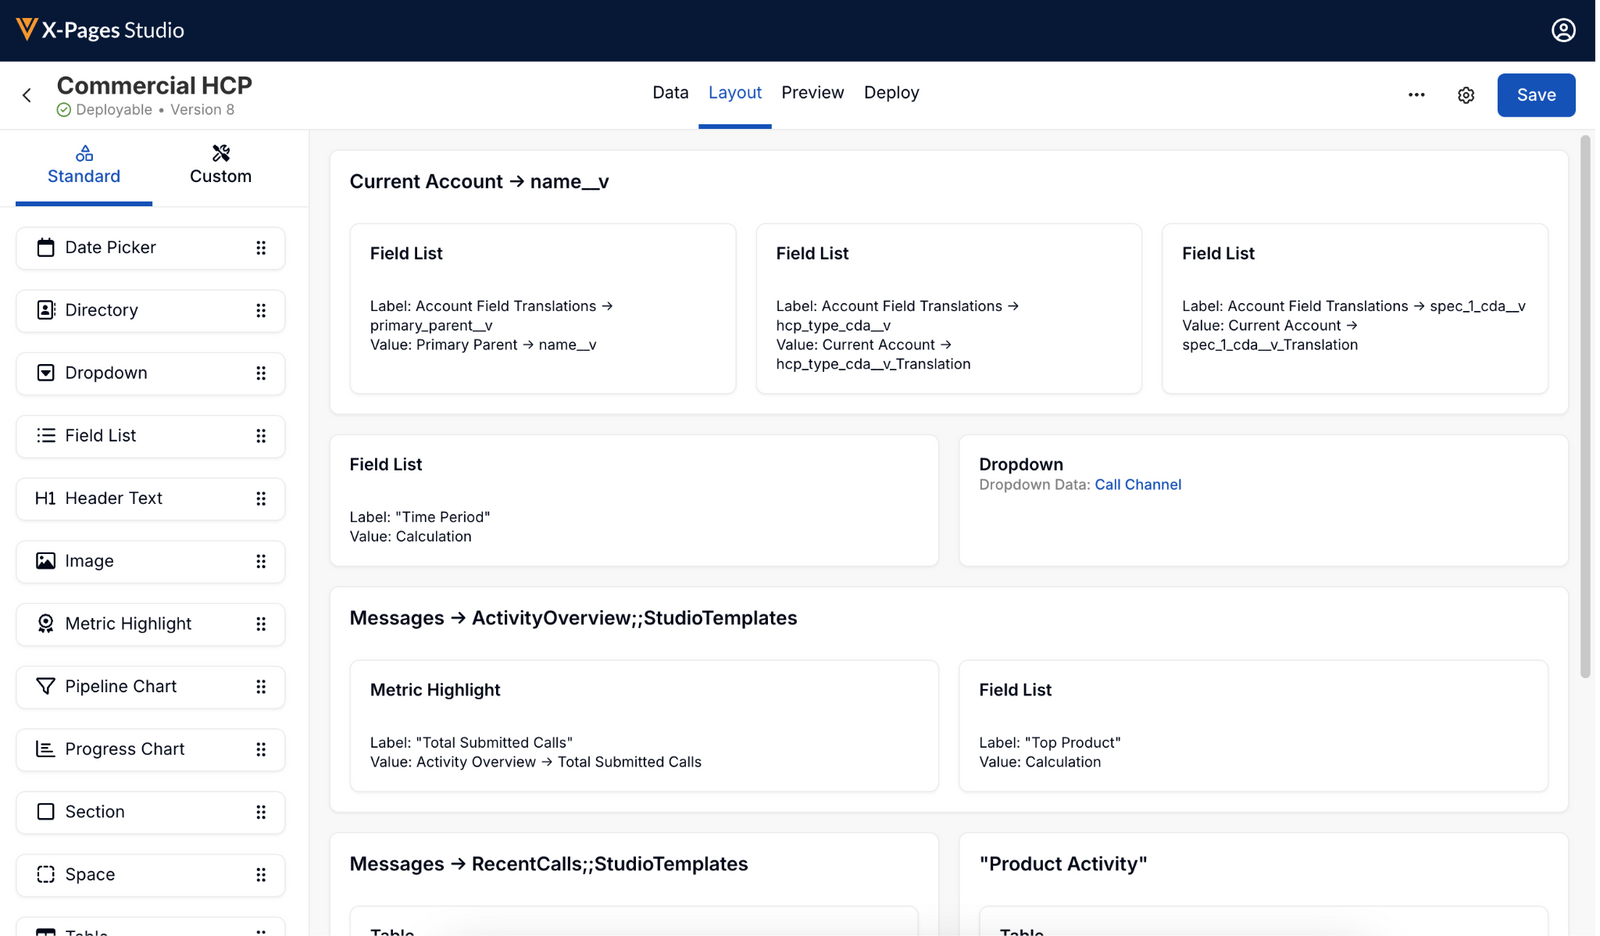Select the Date Picker calendar icon
Screen dimensions: 1600x936
point(45,247)
